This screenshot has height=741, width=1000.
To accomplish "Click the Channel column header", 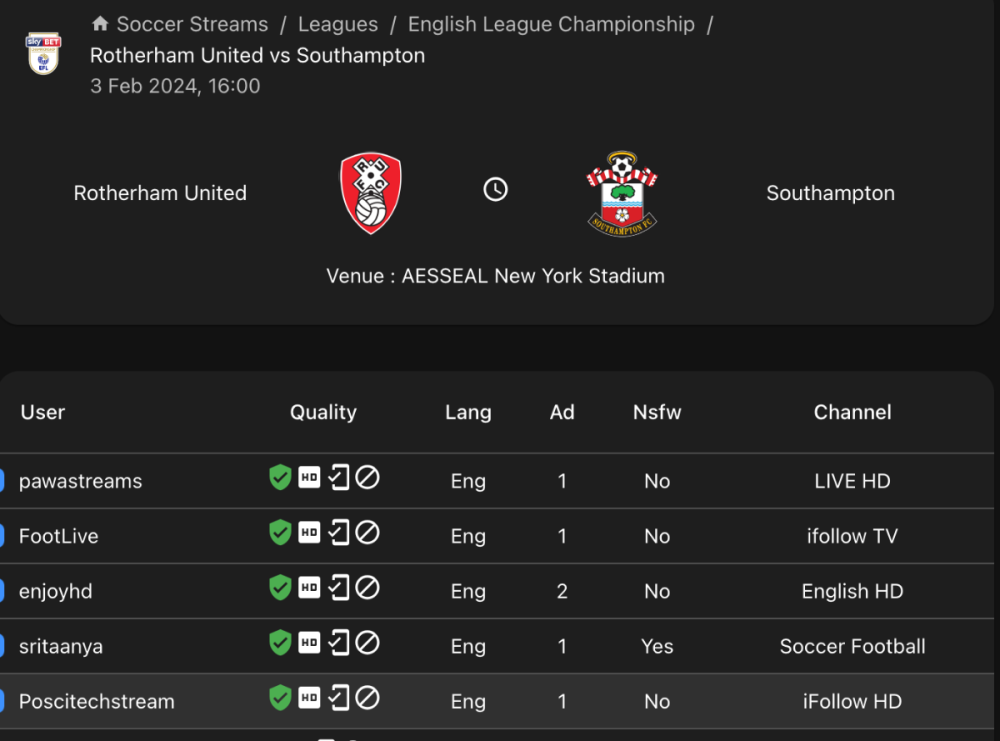I will click(852, 412).
